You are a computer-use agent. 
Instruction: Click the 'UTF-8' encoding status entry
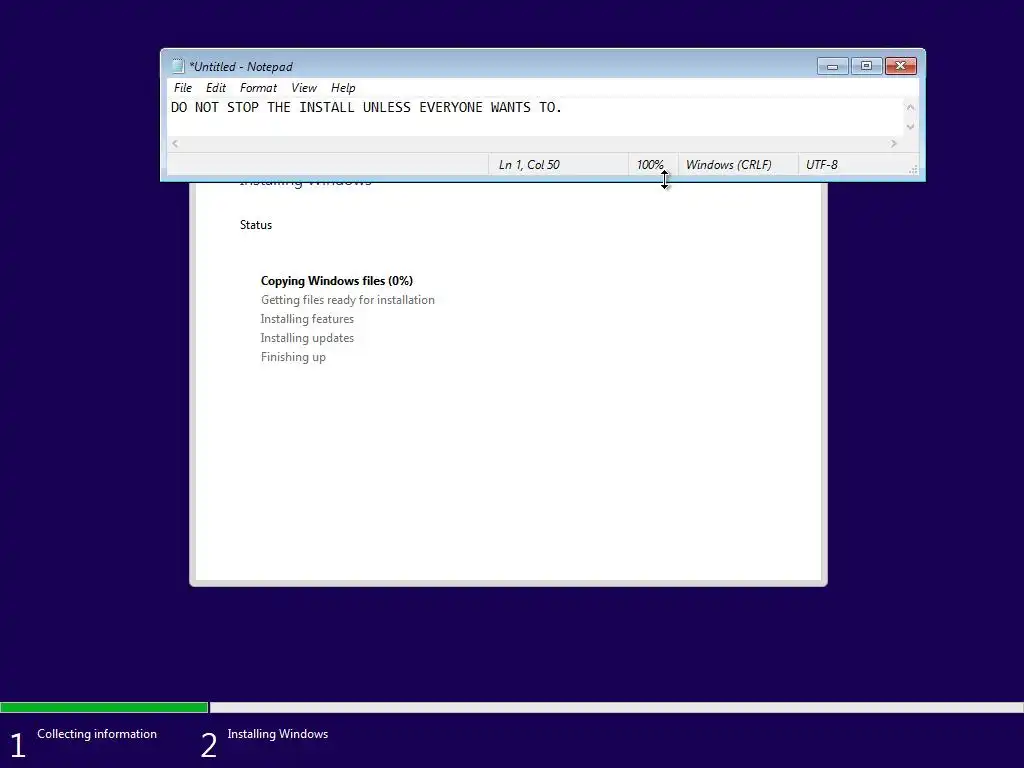(x=822, y=165)
